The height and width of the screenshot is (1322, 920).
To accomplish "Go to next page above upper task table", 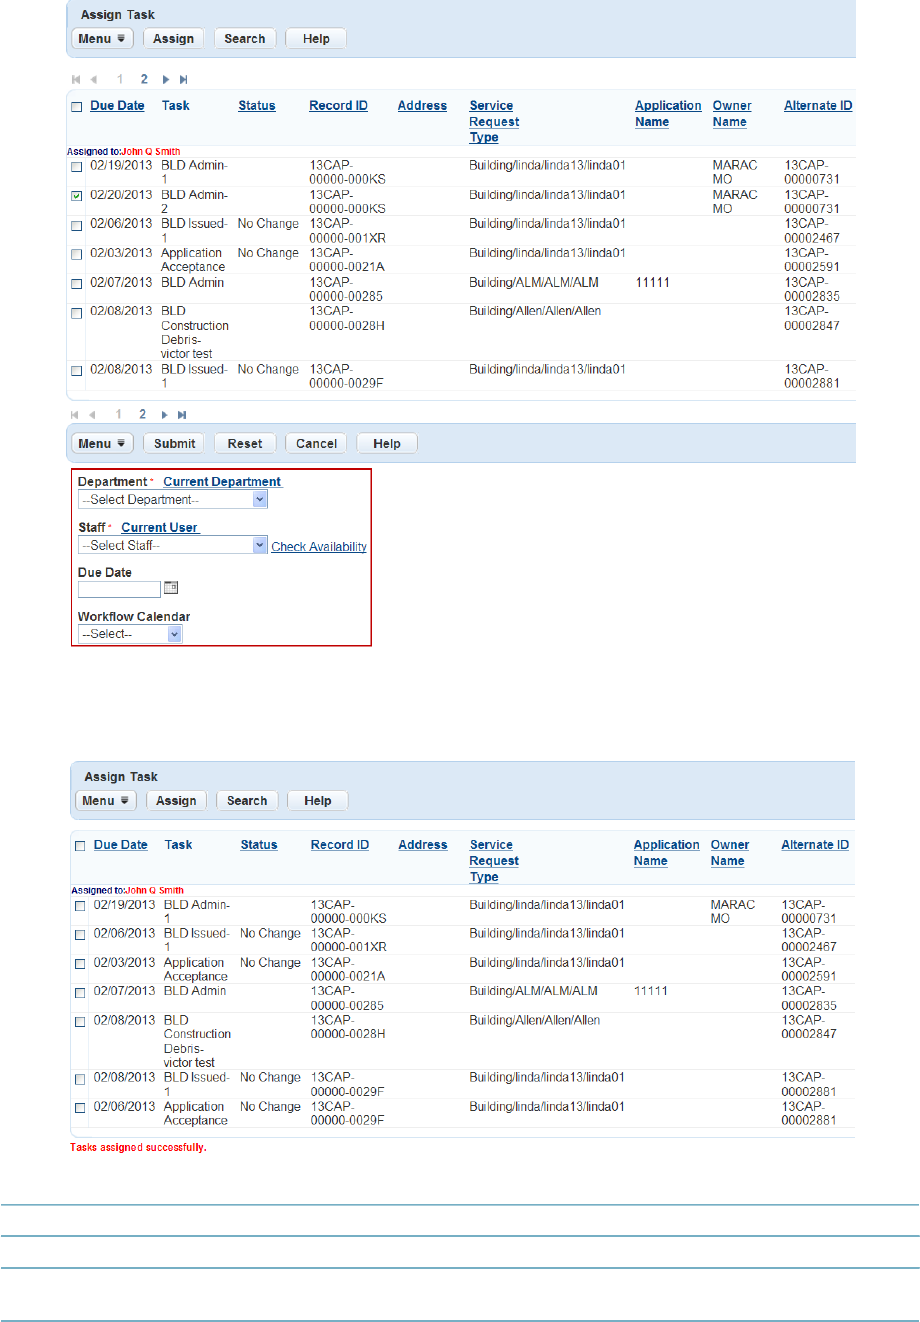I will 166,79.
